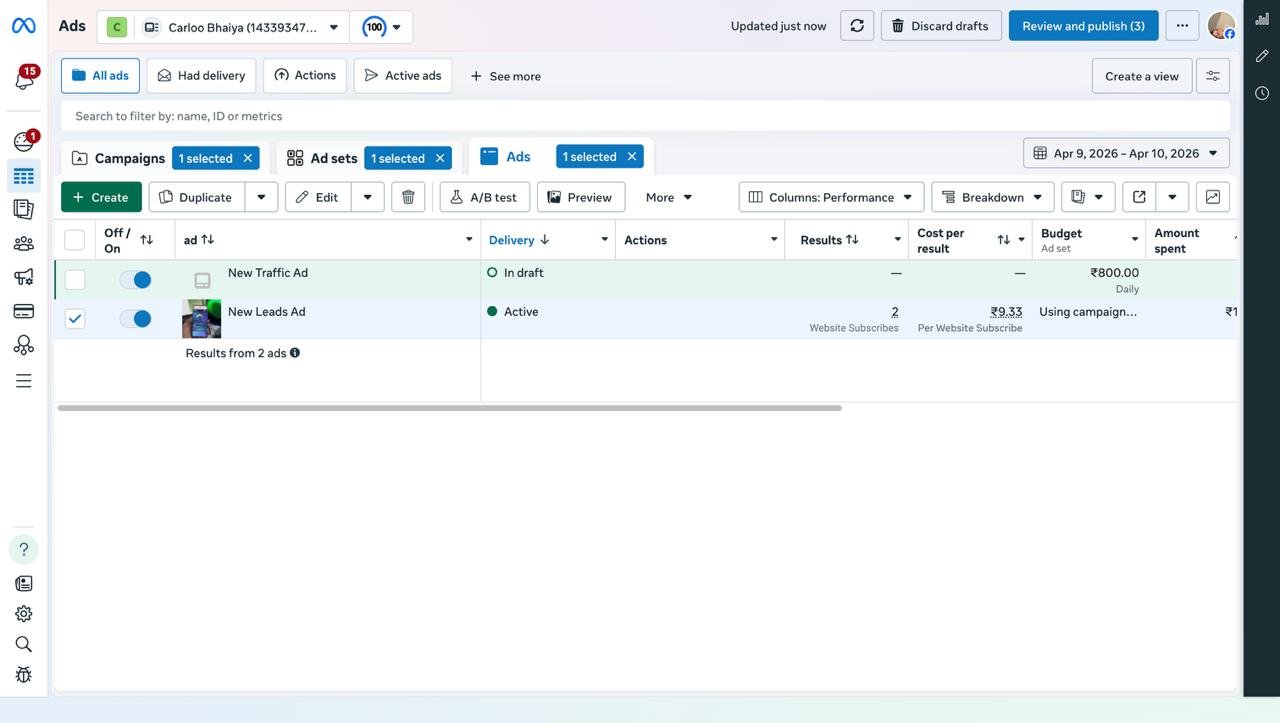Tick the select-all ads header checkbox

(75, 240)
